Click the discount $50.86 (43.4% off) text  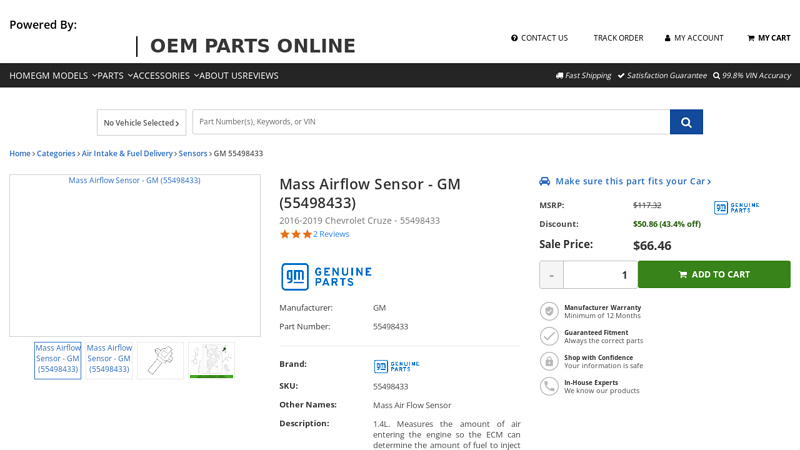tap(667, 224)
